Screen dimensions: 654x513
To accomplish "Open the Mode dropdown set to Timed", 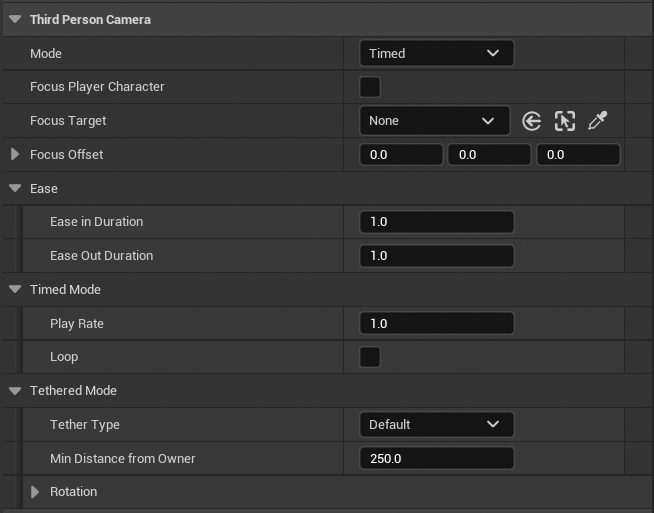I will pos(436,53).
